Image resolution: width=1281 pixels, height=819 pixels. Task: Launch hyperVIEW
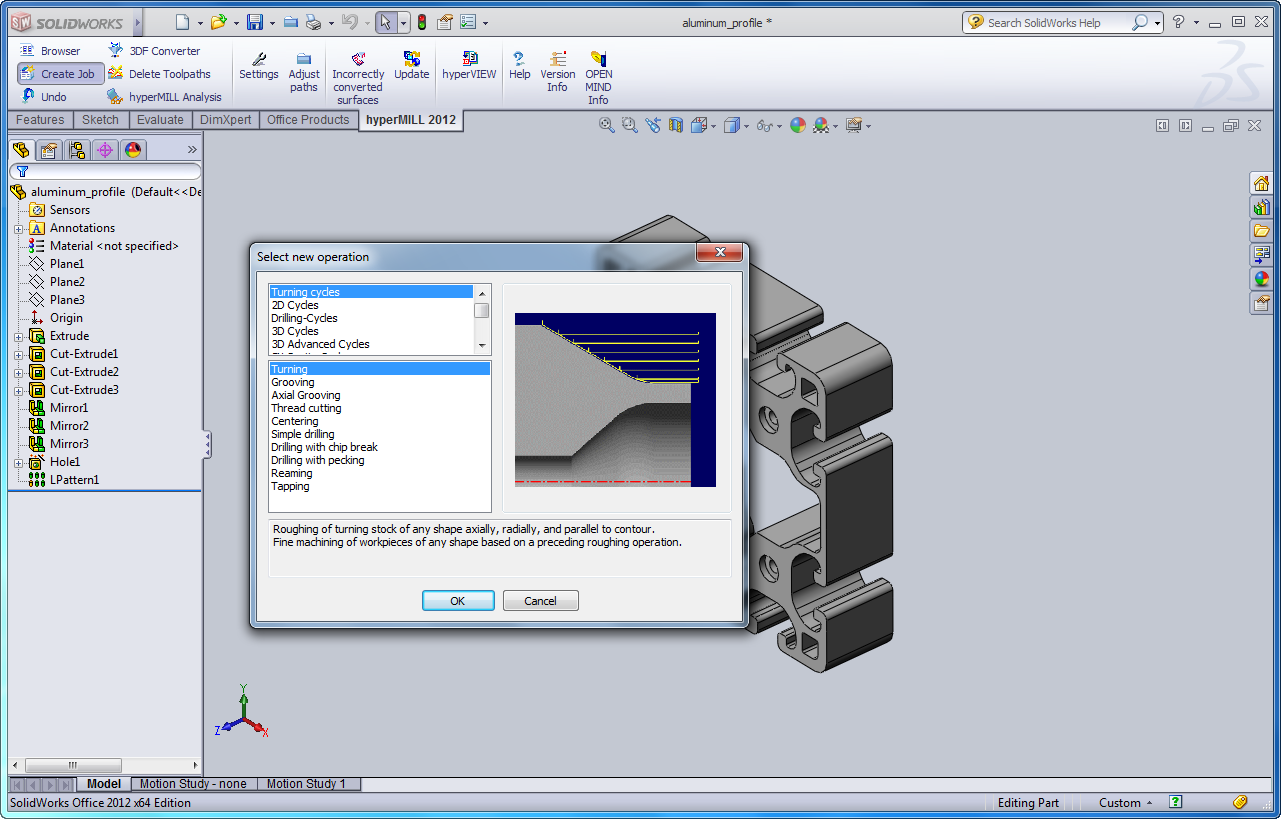[x=469, y=66]
